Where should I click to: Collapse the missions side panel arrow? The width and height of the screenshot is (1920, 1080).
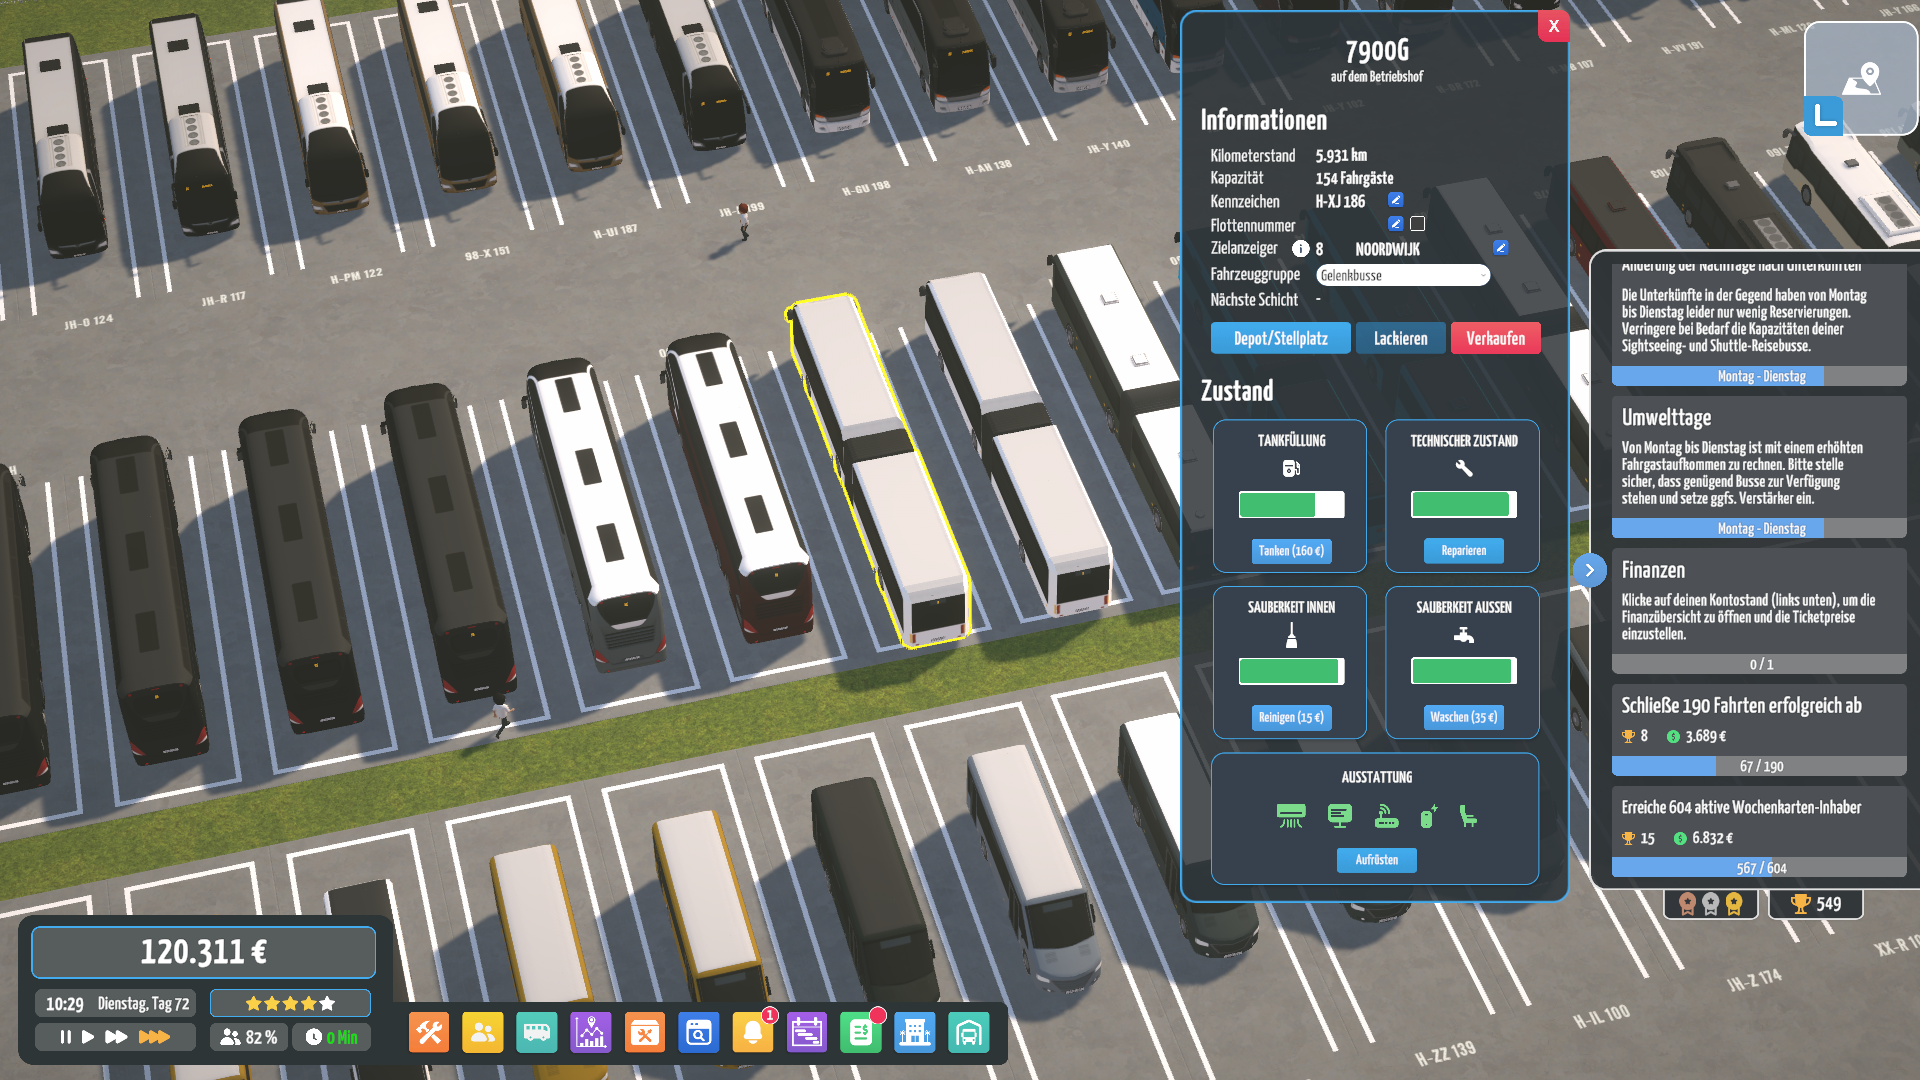(x=1589, y=570)
